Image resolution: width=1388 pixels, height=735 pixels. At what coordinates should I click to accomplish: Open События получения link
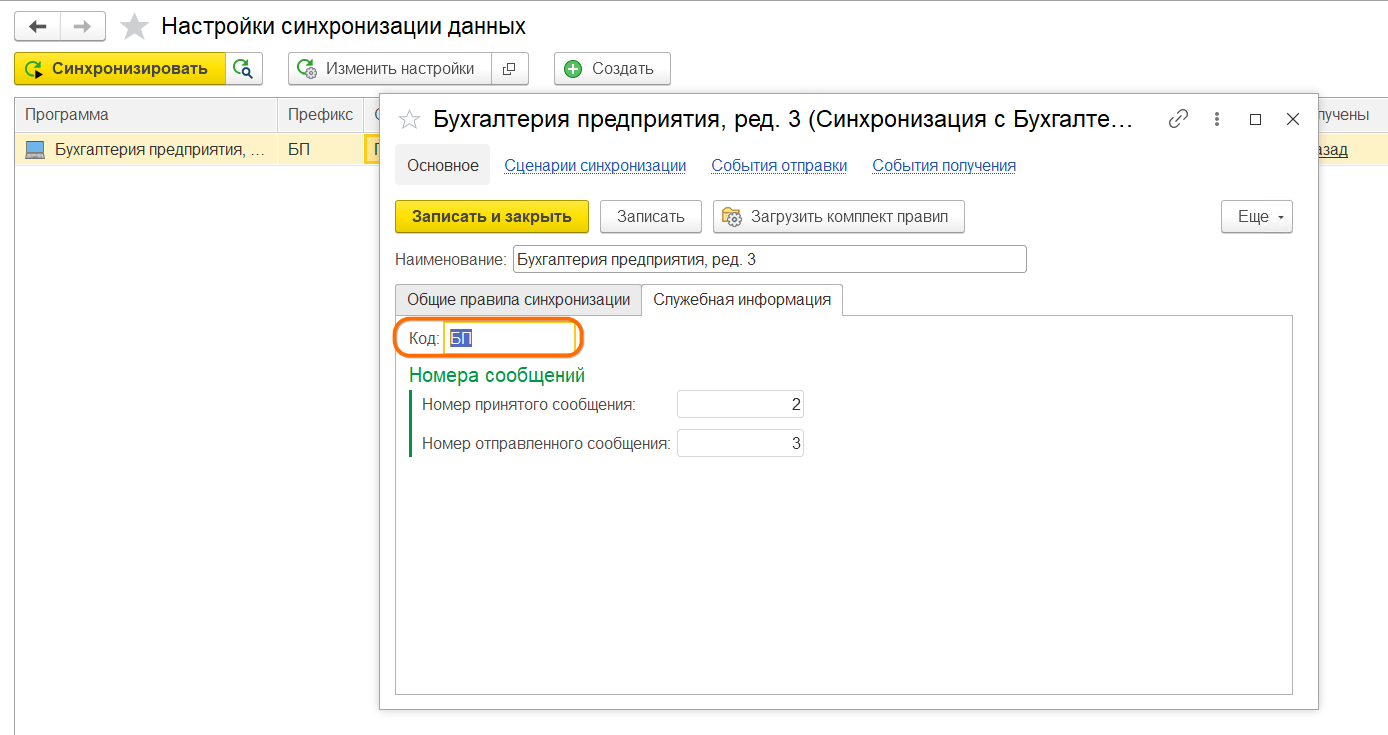944,166
